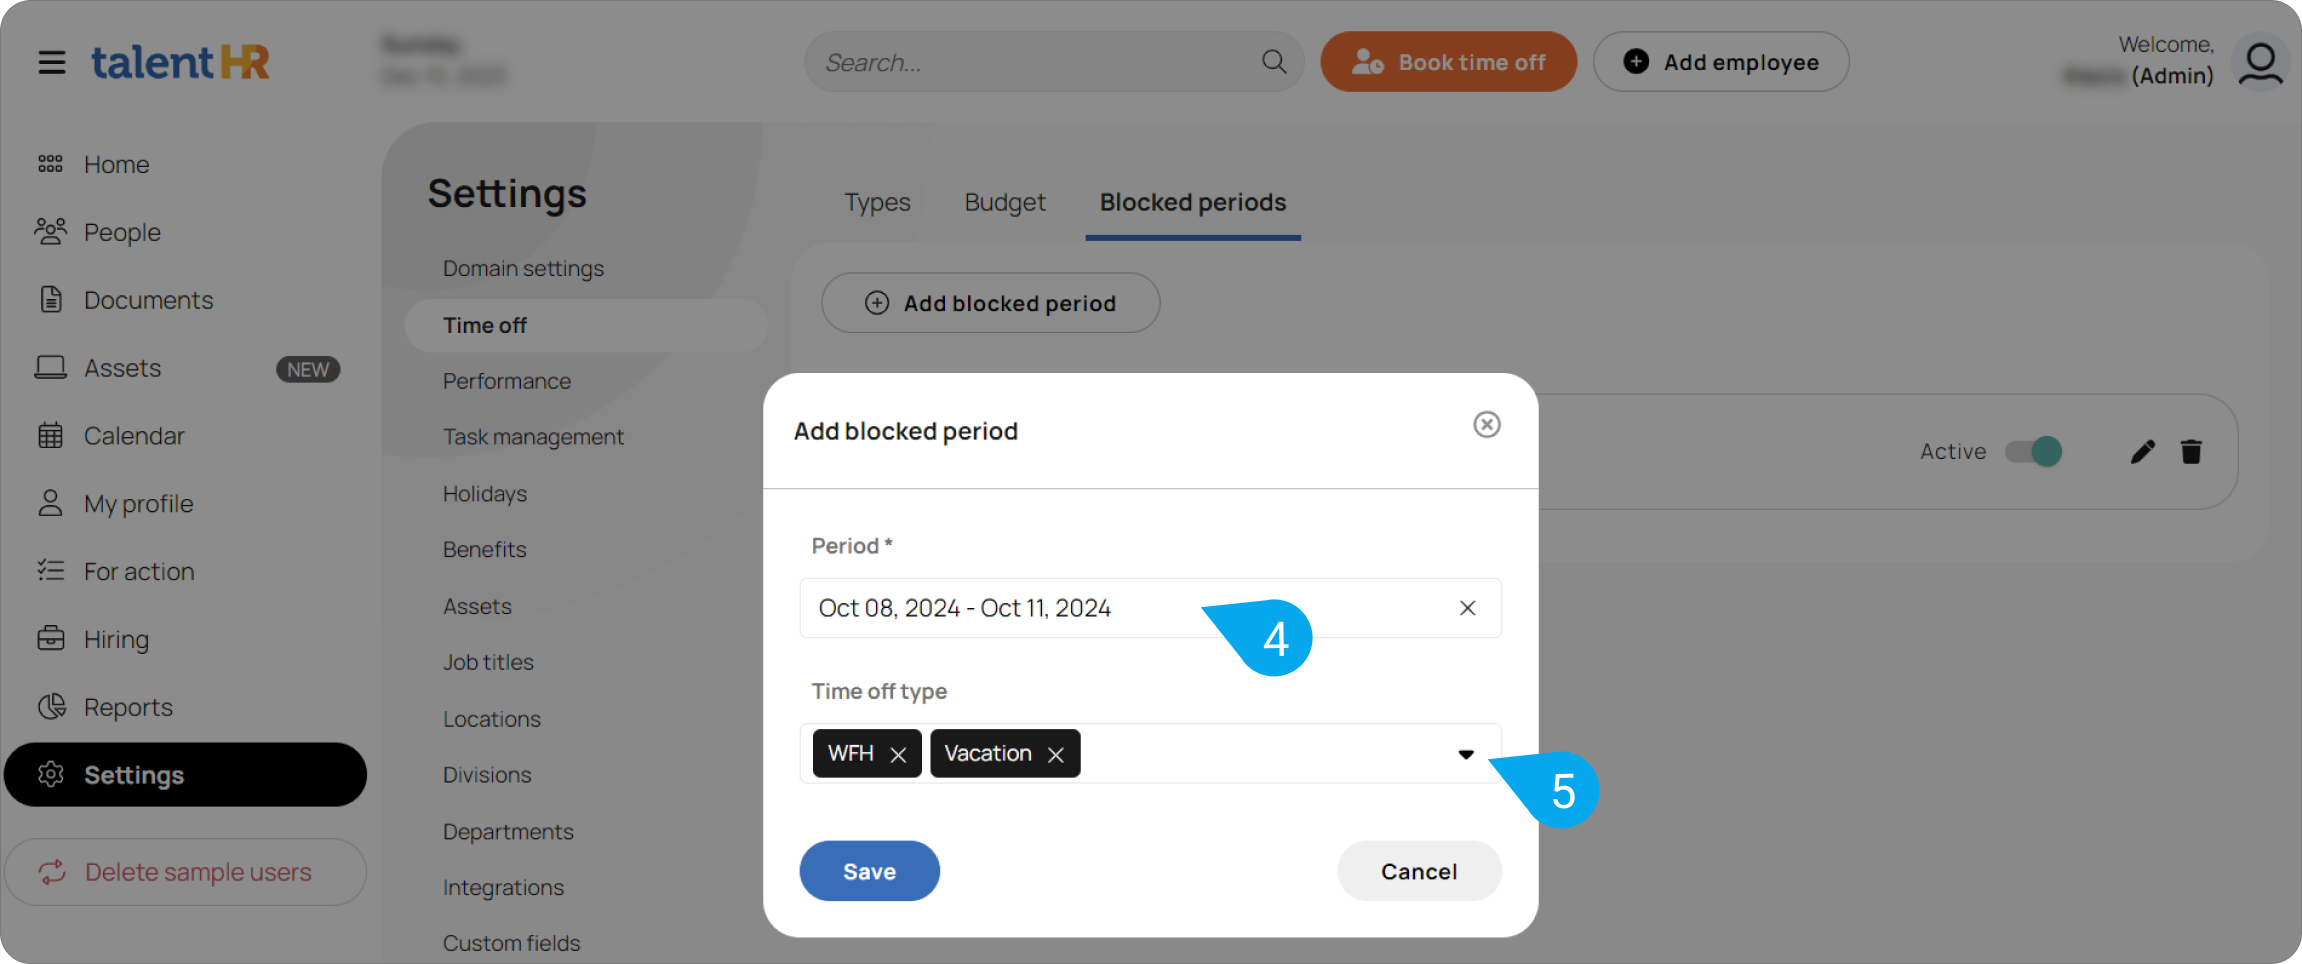2302x964 pixels.
Task: Remove the WFH tag
Action: pos(898,755)
